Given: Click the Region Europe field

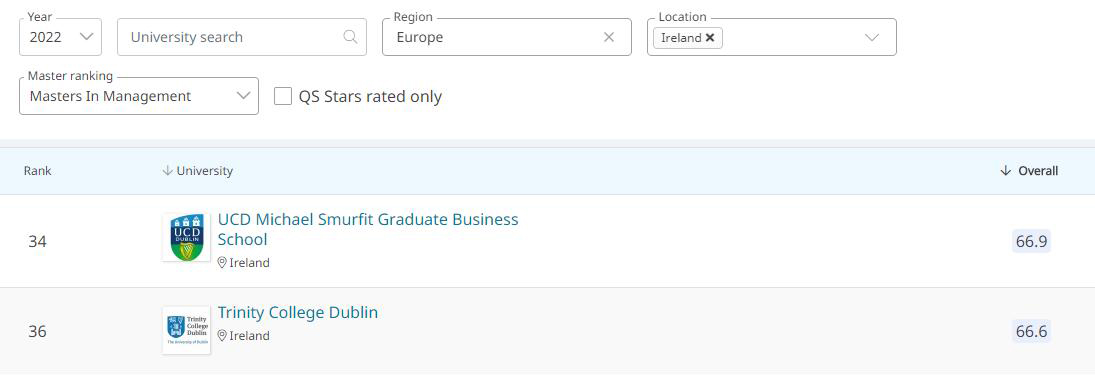Looking at the screenshot, I should click(507, 37).
